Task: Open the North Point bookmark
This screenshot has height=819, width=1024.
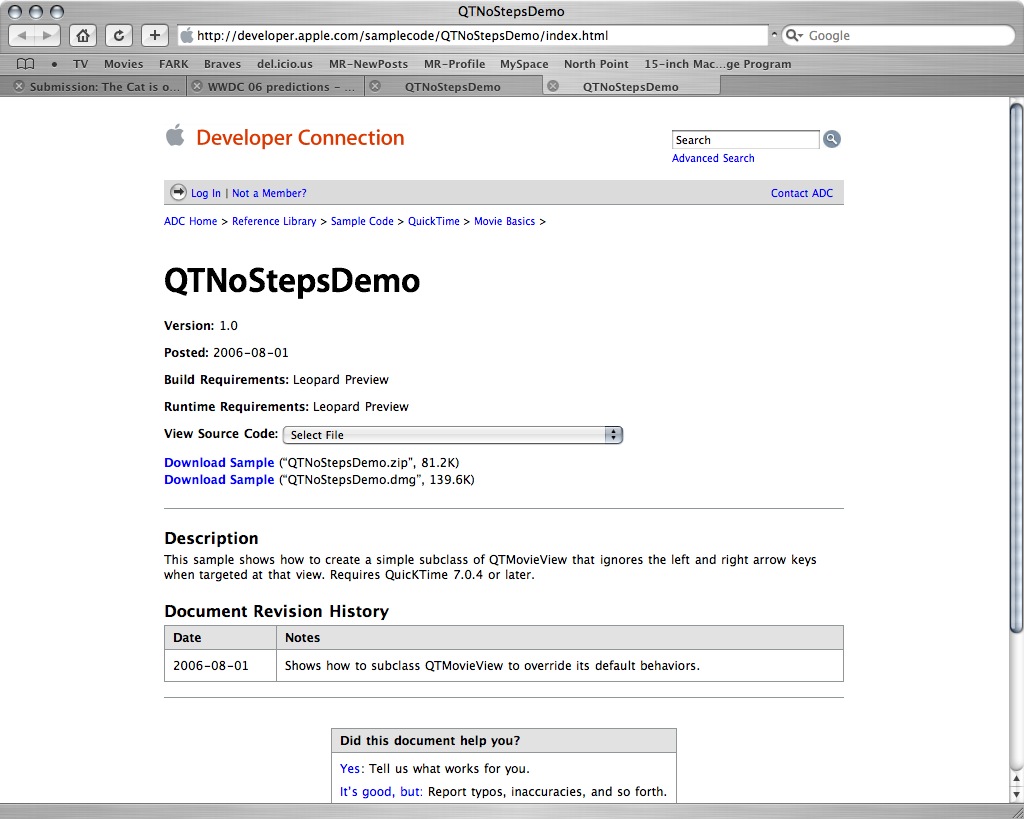Action: click(596, 64)
